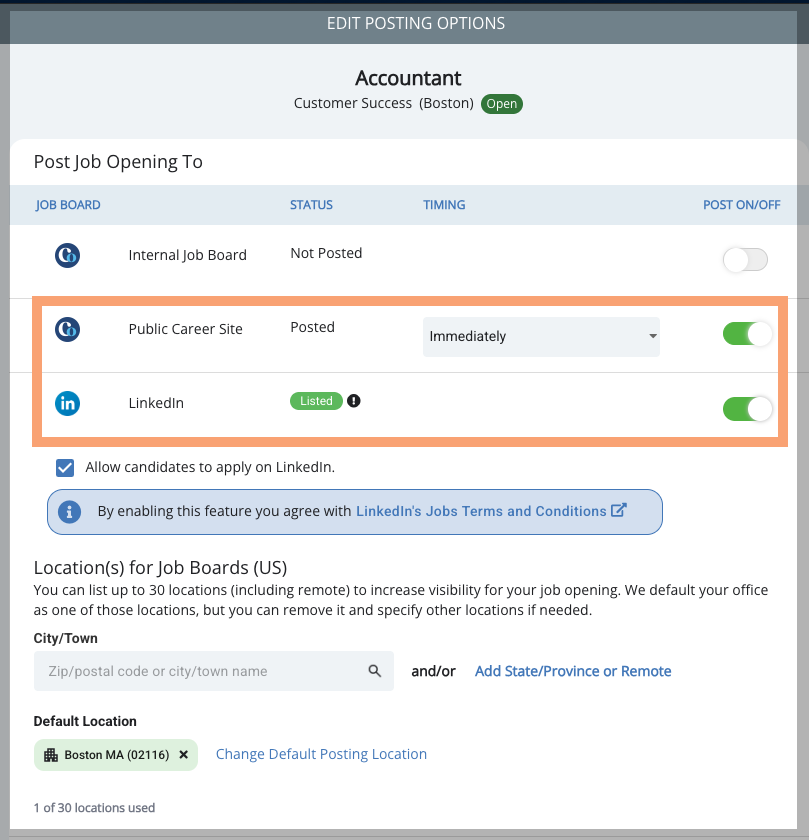The width and height of the screenshot is (809, 840).
Task: Click the building icon in the Boston location chip
Action: tap(51, 754)
